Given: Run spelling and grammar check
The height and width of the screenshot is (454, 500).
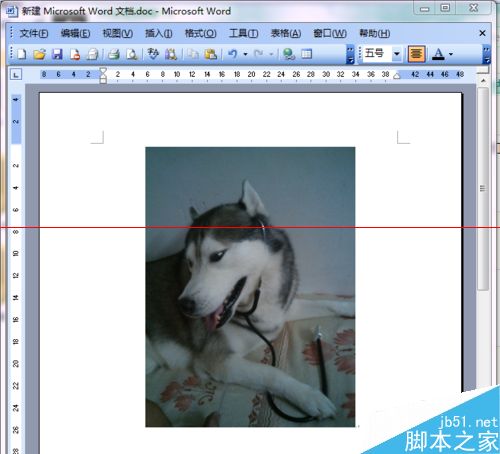Looking at the screenshot, I should (x=153, y=54).
